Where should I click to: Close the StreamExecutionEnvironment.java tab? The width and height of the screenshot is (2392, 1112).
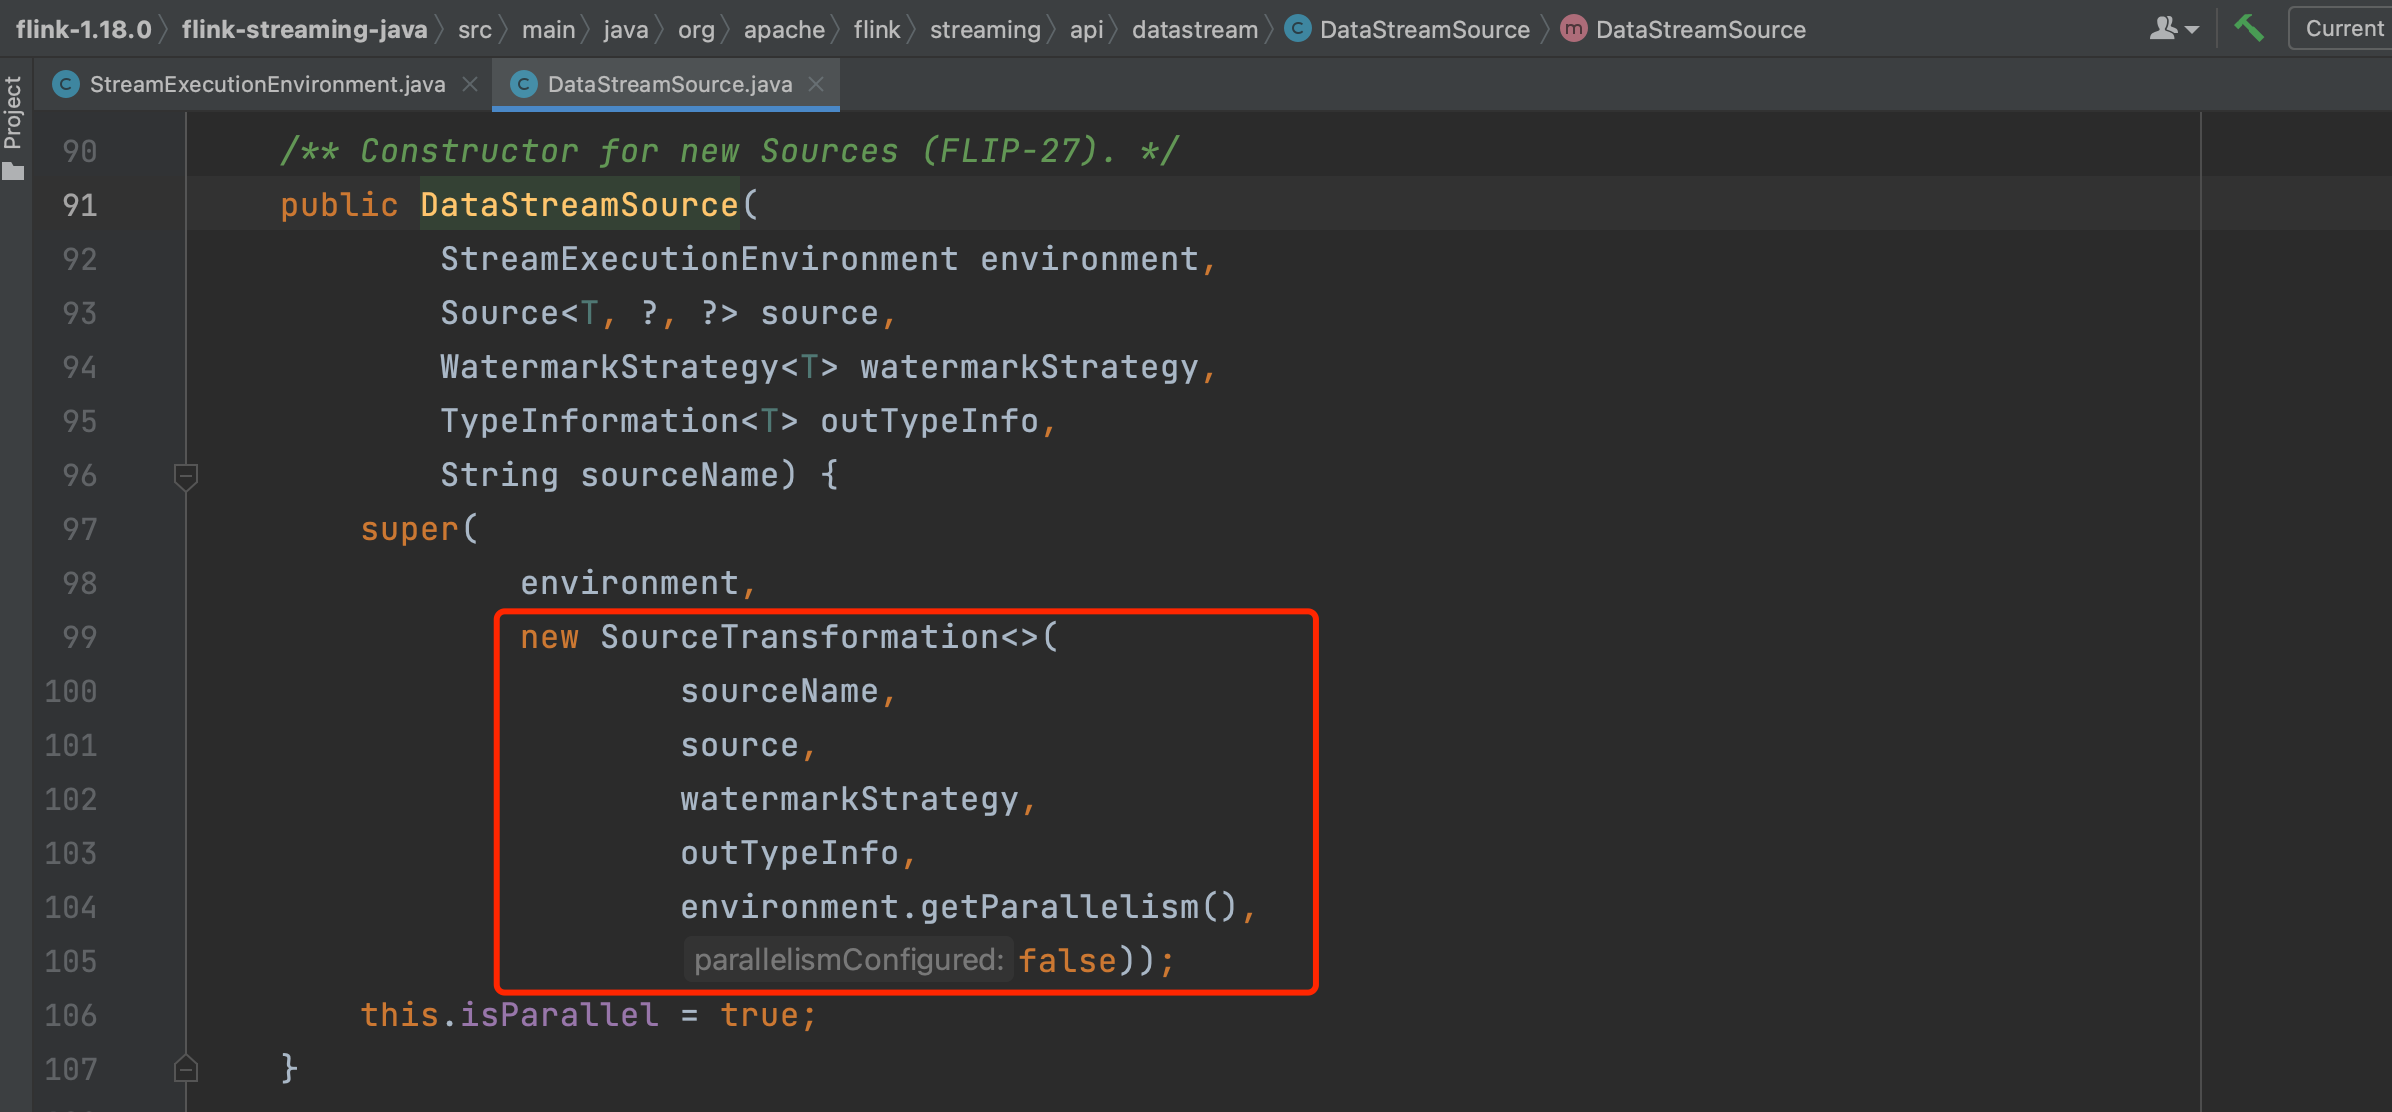(x=470, y=85)
